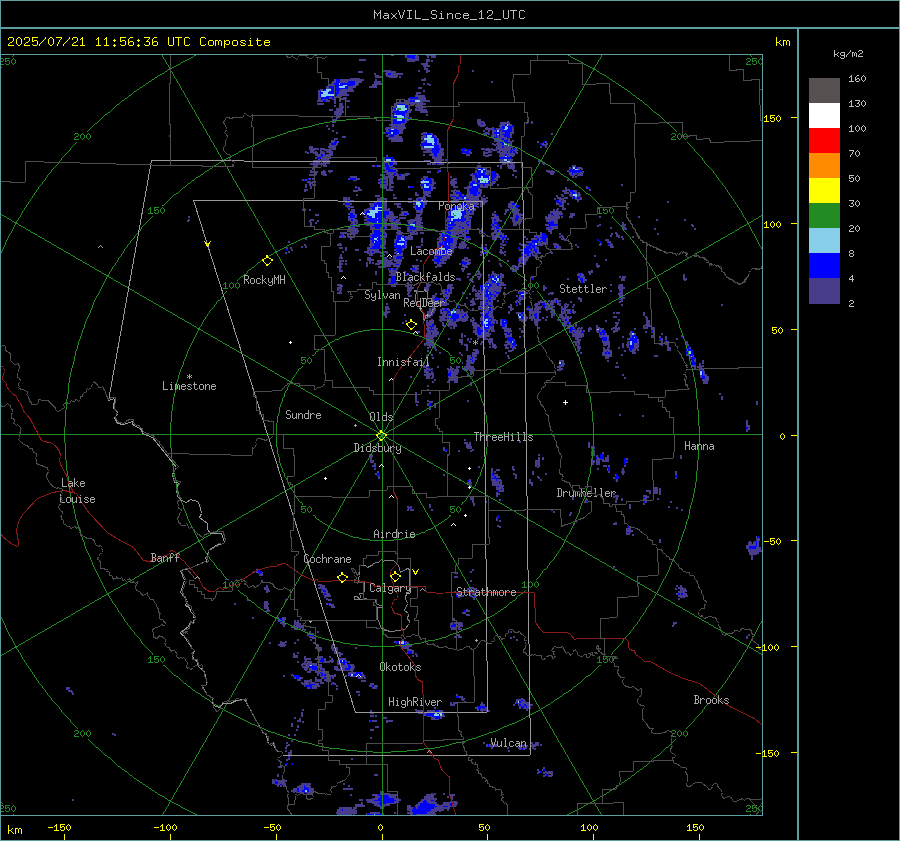
Task: Select the Limestone label
Action: [x=189, y=386]
